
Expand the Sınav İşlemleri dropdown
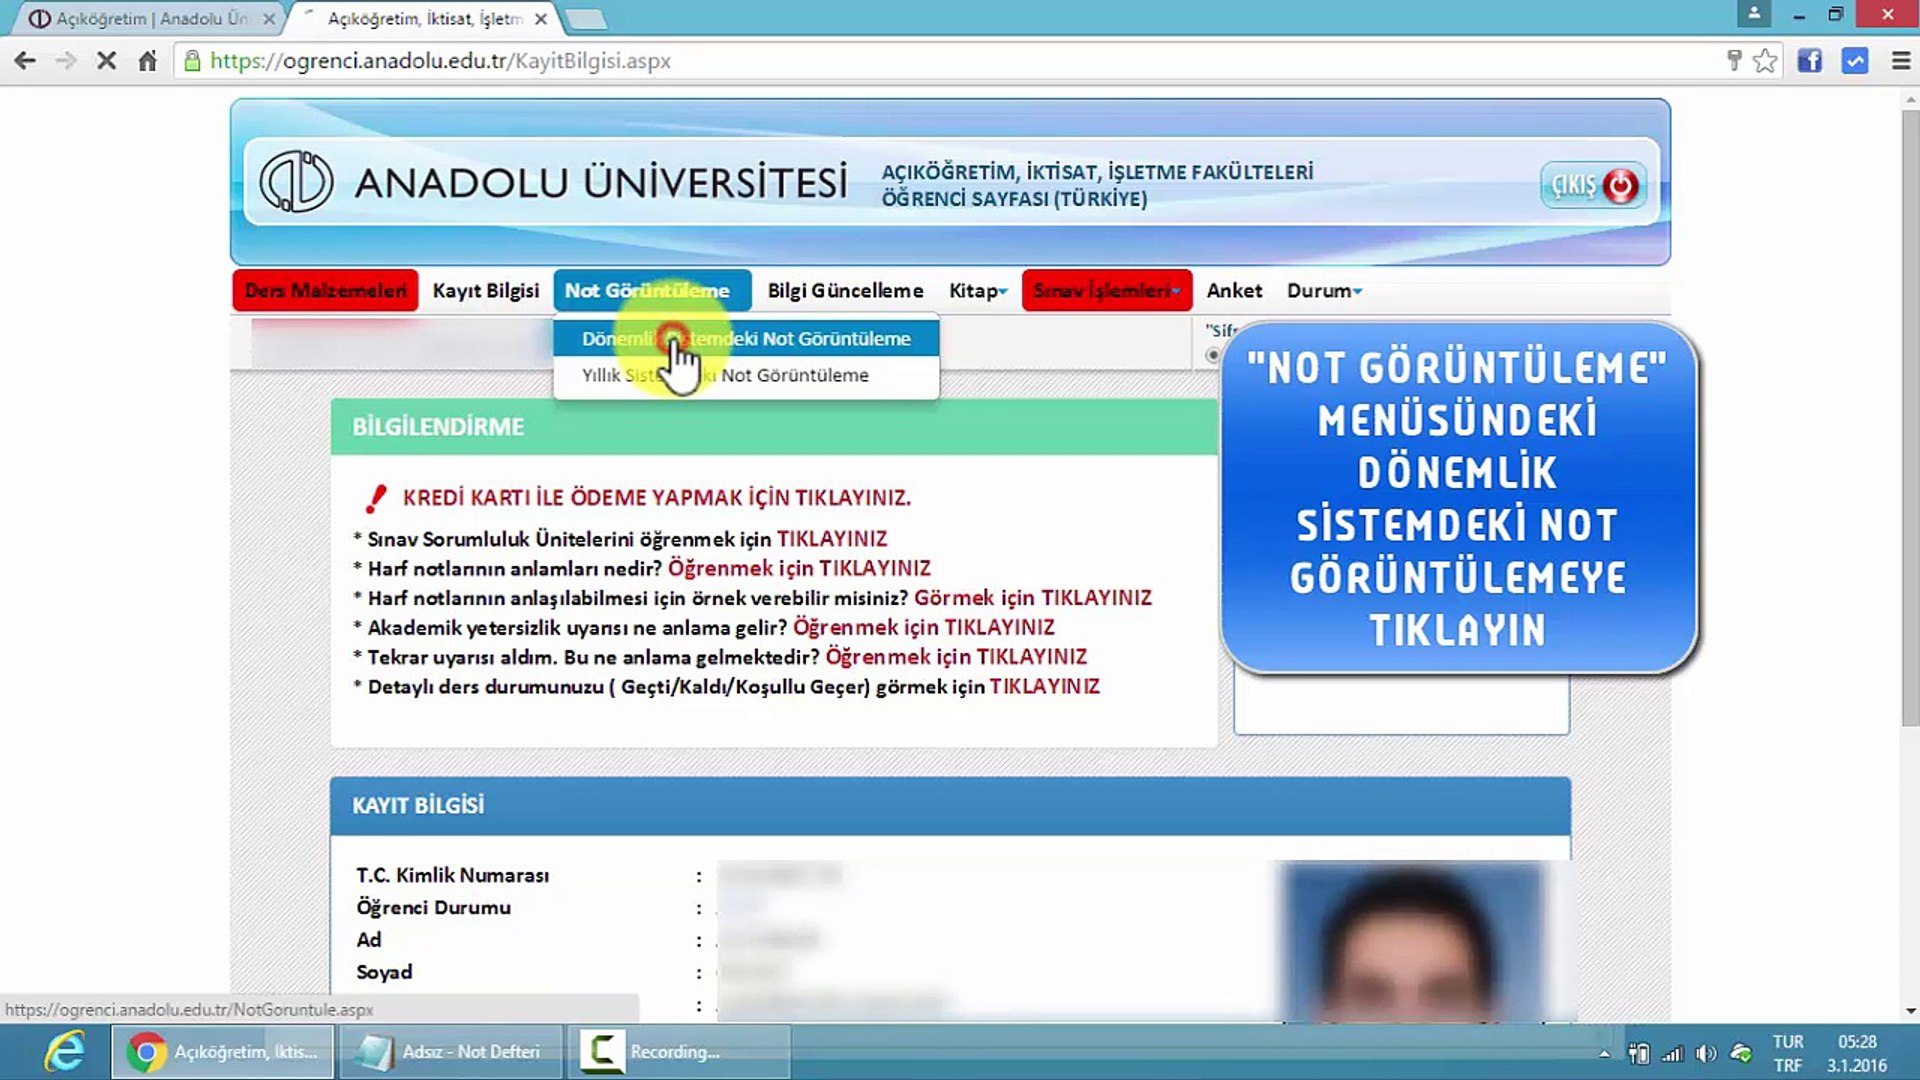[x=1106, y=291]
